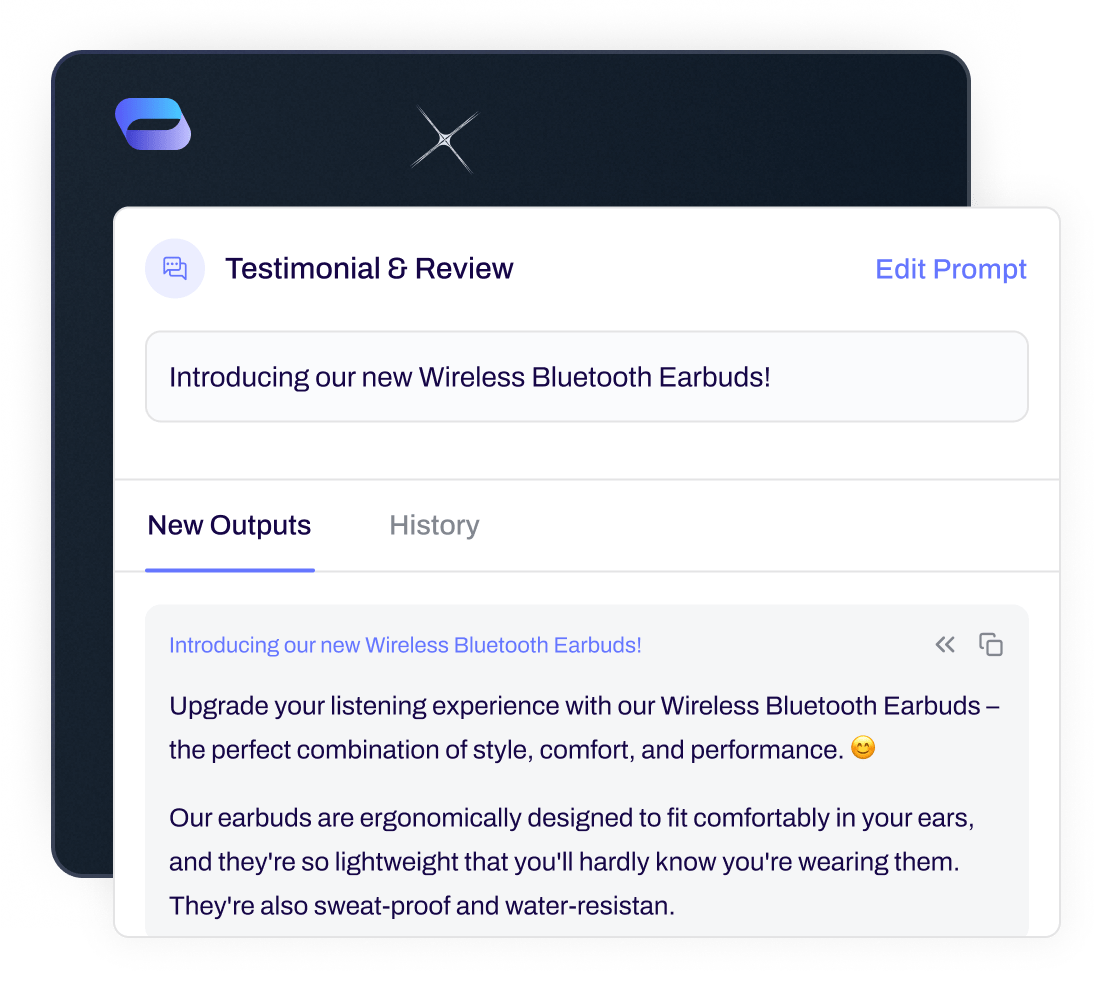Click the smiling emoji in the output text
1104x982 pixels.
click(862, 748)
